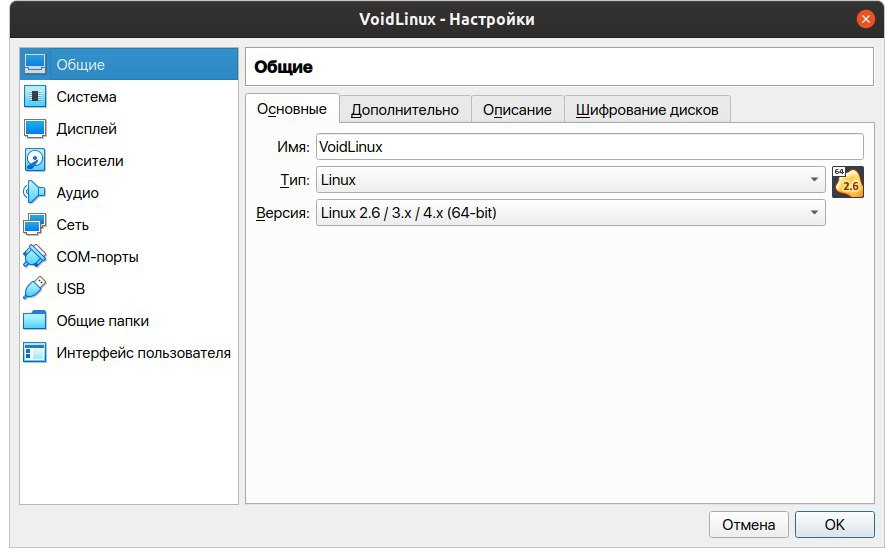
Task: Open the Дисплей screen icon
Action: [x=35, y=128]
